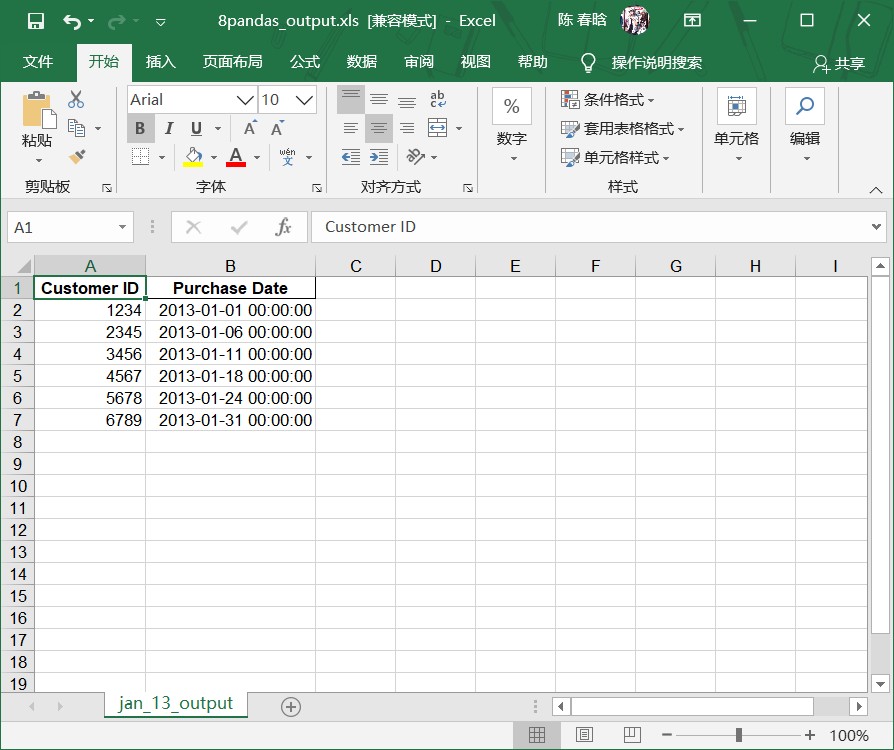Toggle wrap text icon
This screenshot has height=750, width=894.
pyautogui.click(x=437, y=99)
